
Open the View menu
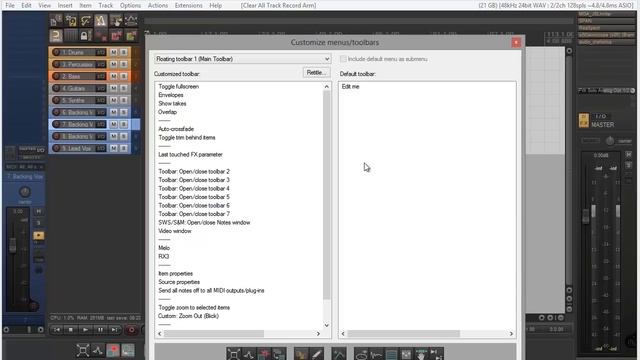pyautogui.click(x=44, y=5)
